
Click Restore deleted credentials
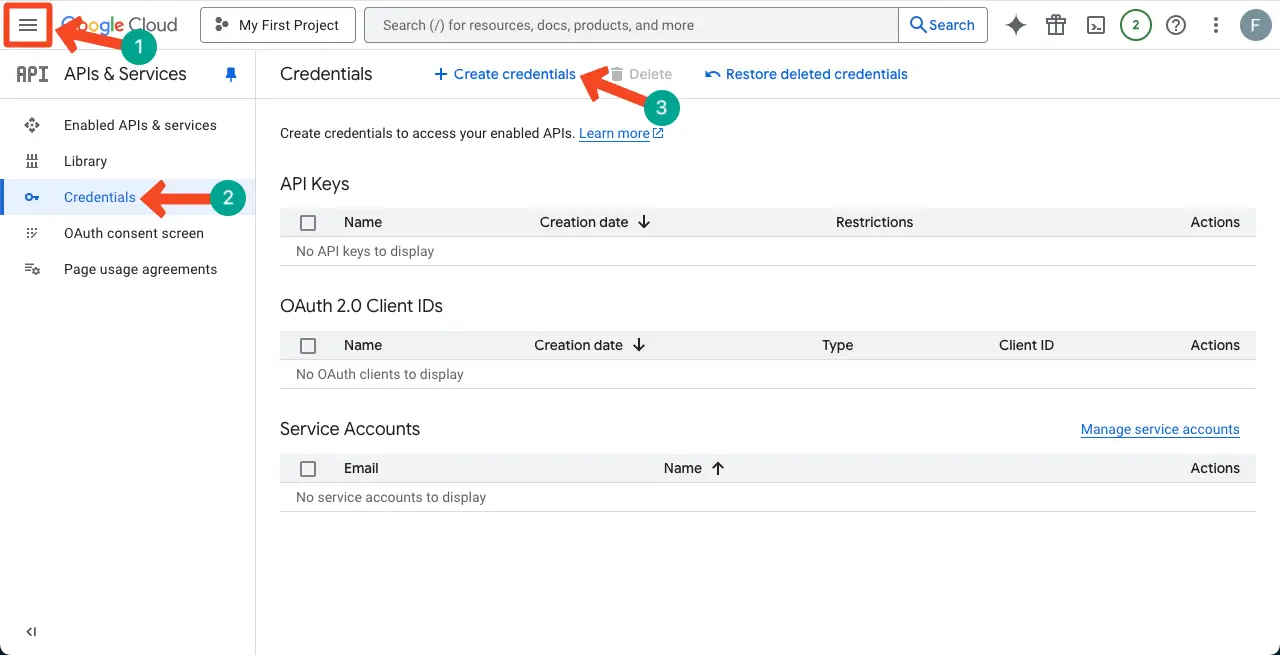[806, 74]
